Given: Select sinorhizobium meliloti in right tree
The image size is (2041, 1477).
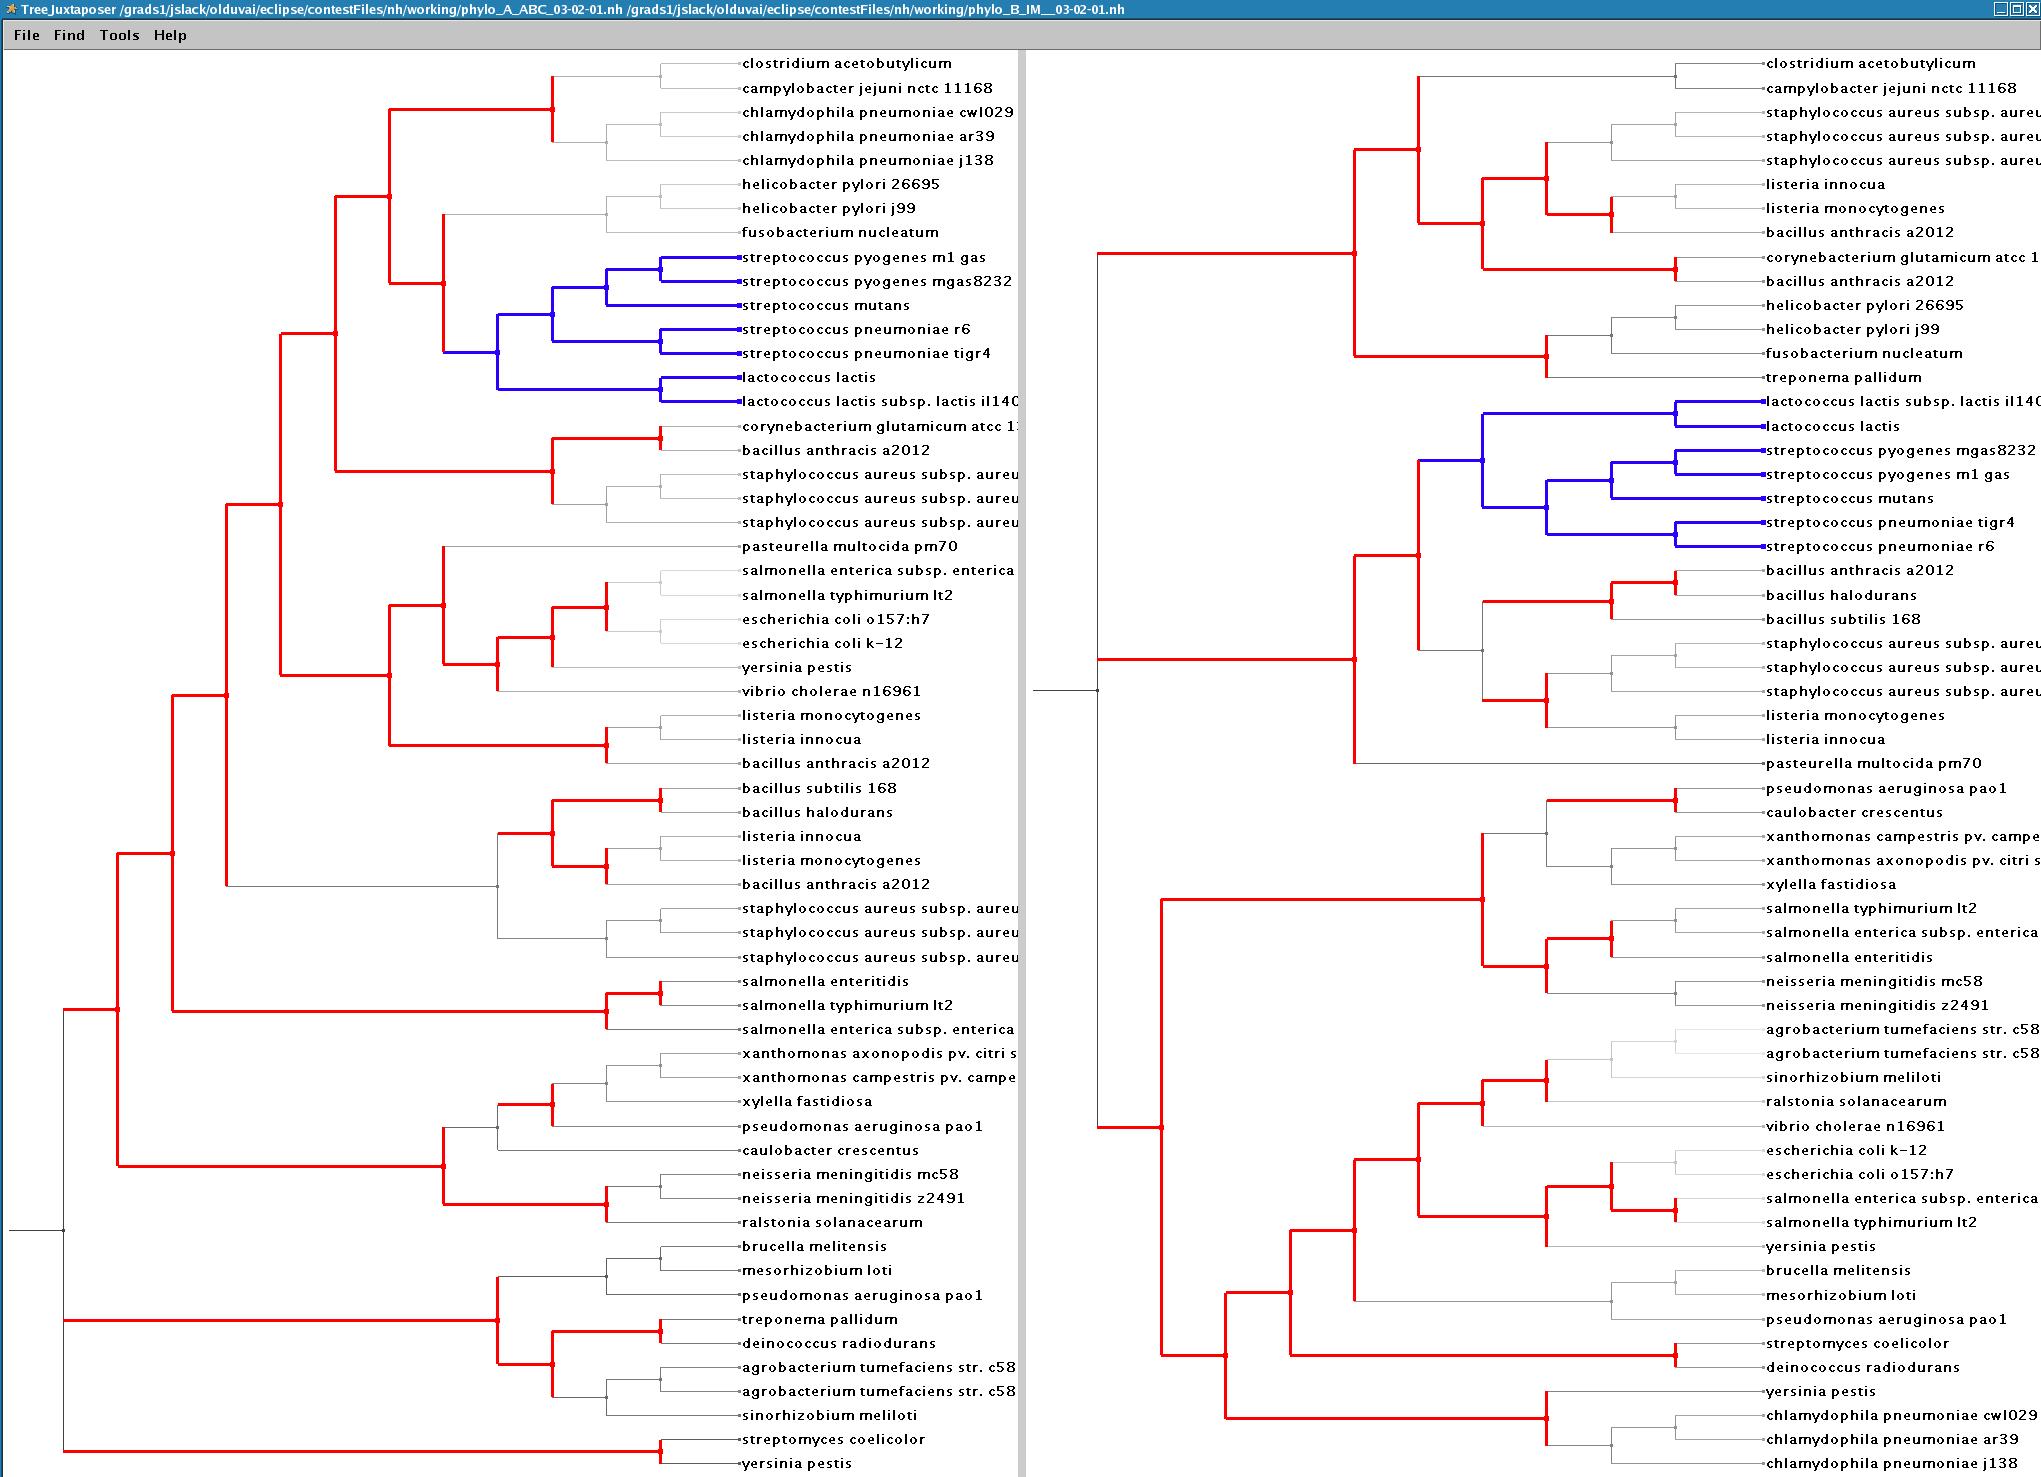Looking at the screenshot, I should pos(1853,1077).
